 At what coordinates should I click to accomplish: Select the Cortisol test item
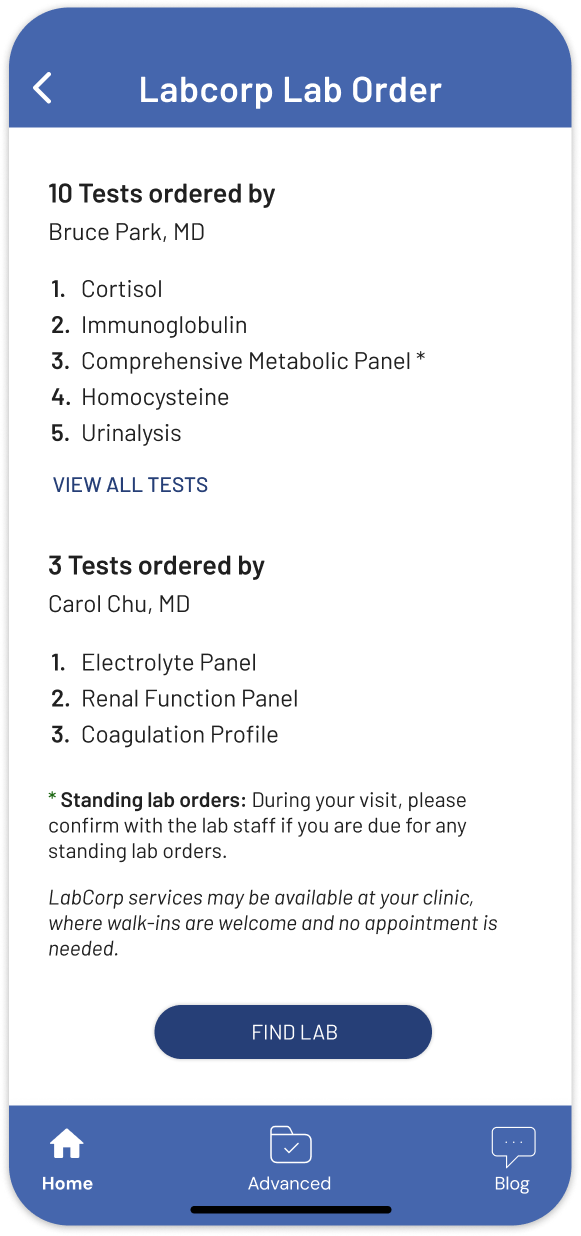122,289
